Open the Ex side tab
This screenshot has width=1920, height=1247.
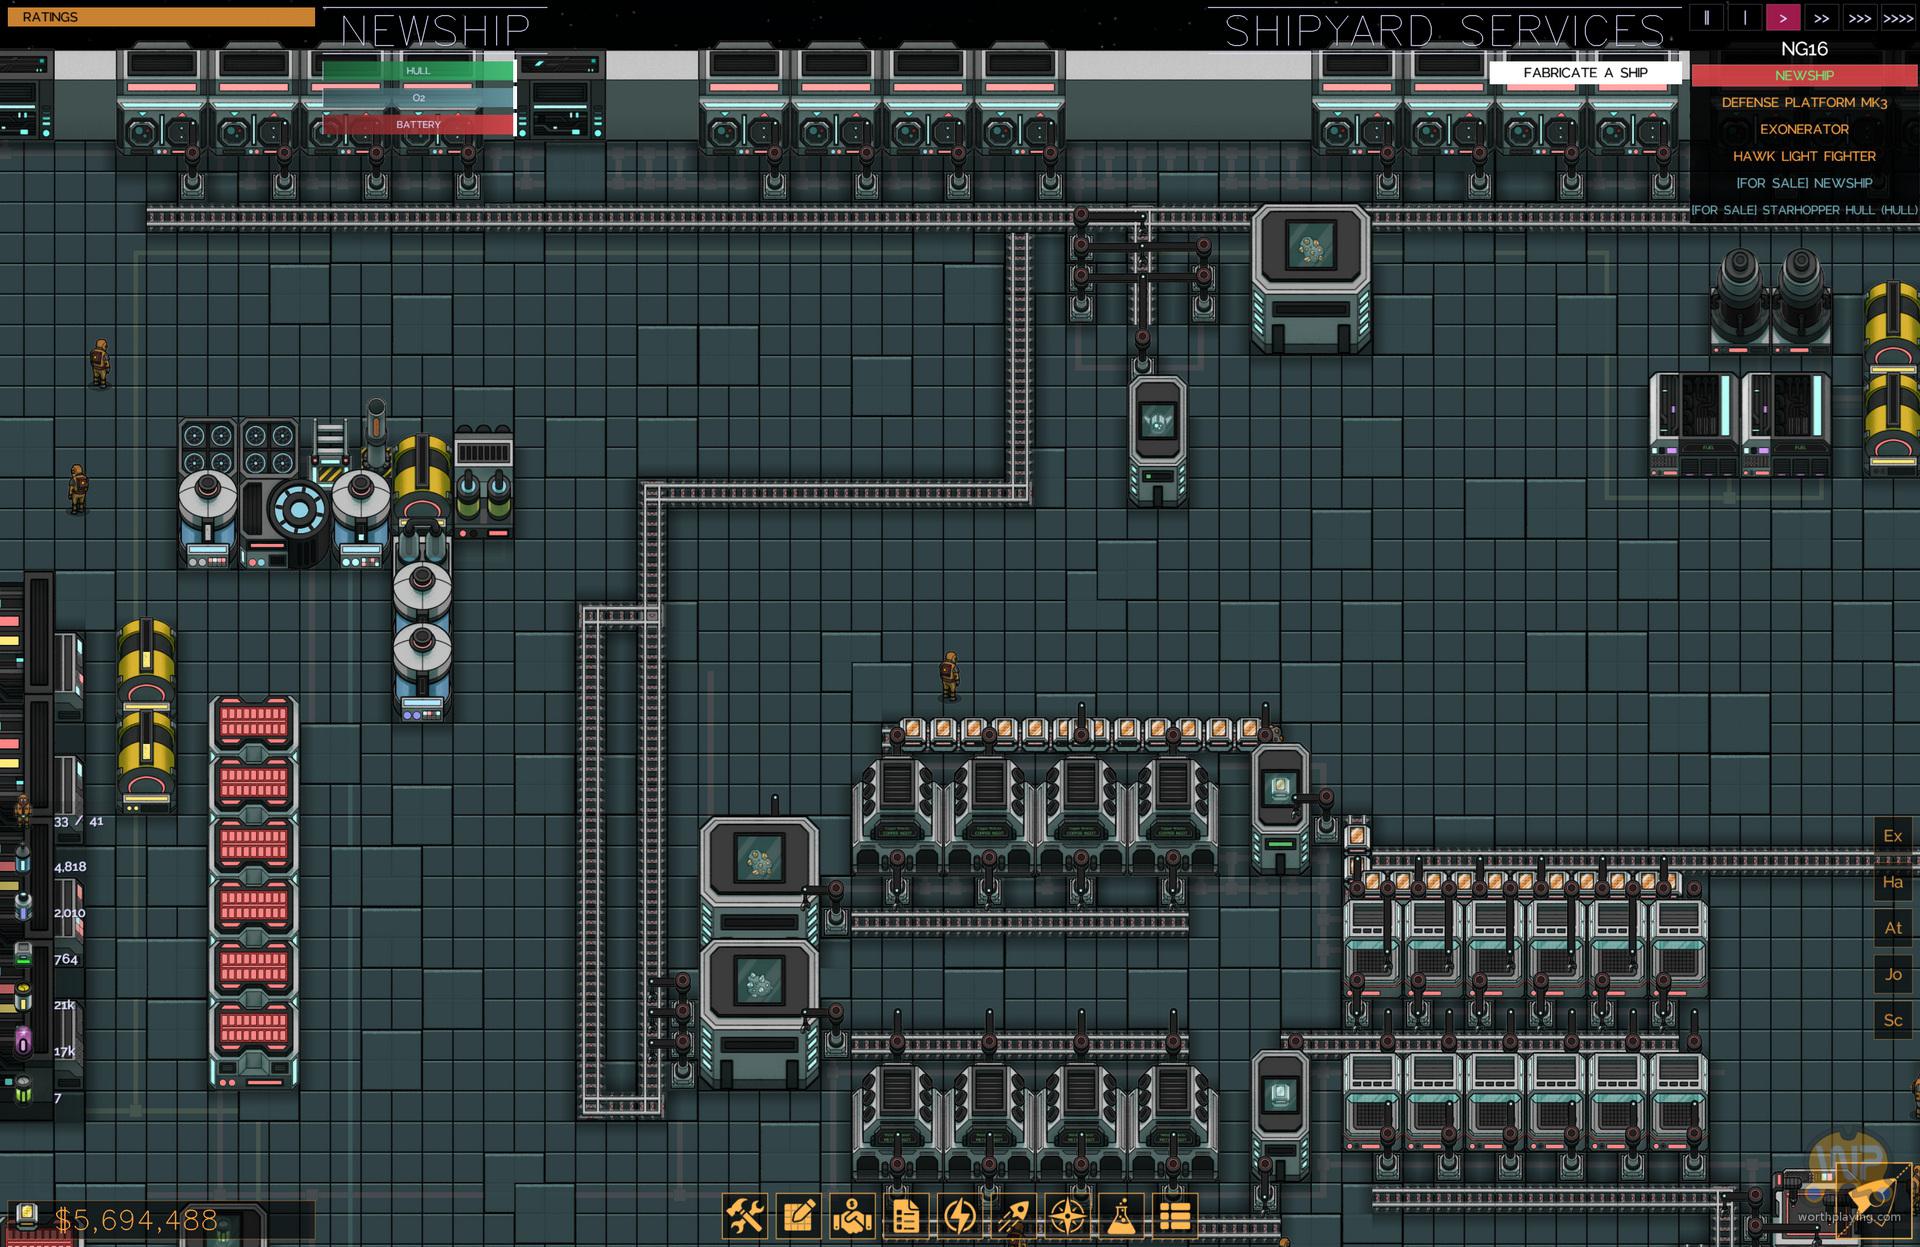1892,836
